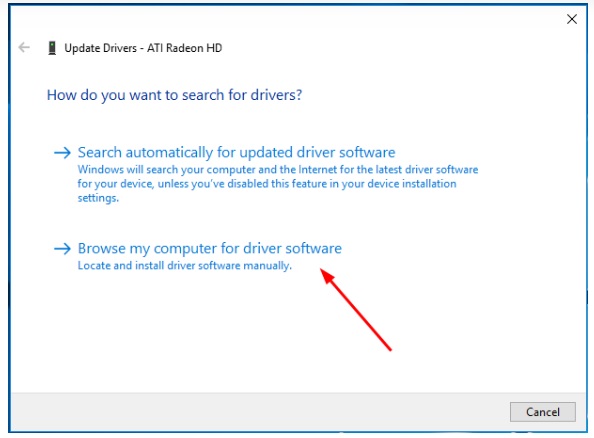594x438 pixels.
Task: Click the arrow icon beside Browse my computer
Action: [63, 249]
